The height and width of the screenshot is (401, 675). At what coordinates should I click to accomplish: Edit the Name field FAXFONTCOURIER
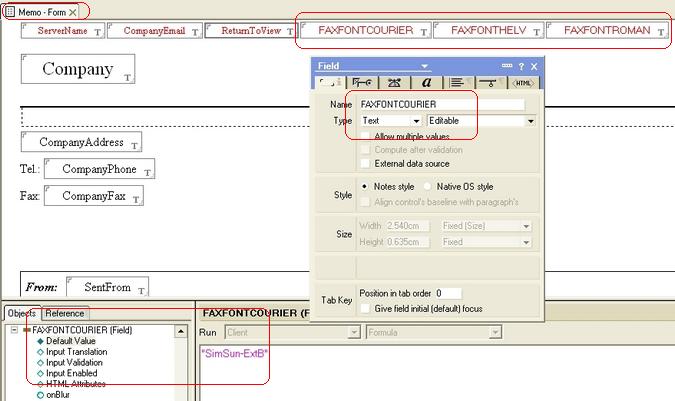tap(442, 105)
